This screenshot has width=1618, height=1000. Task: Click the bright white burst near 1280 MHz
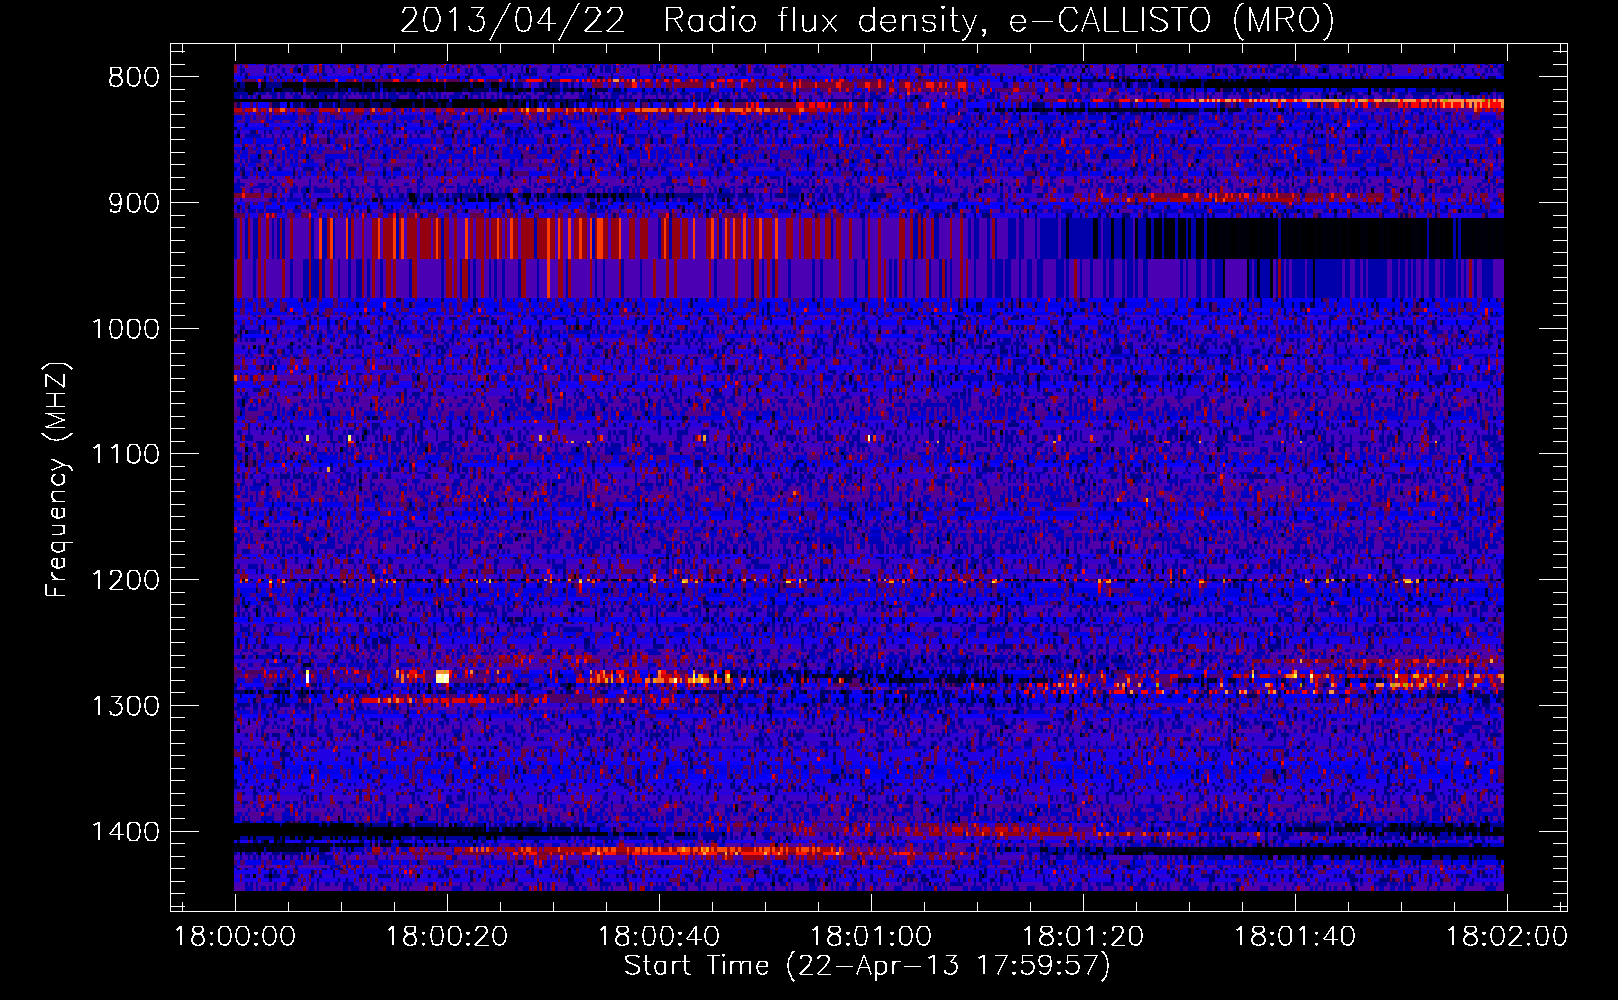pos(442,677)
